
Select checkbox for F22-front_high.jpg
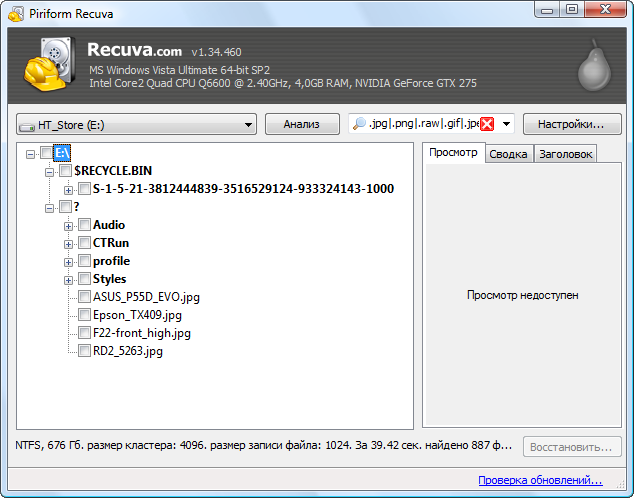pos(84,333)
